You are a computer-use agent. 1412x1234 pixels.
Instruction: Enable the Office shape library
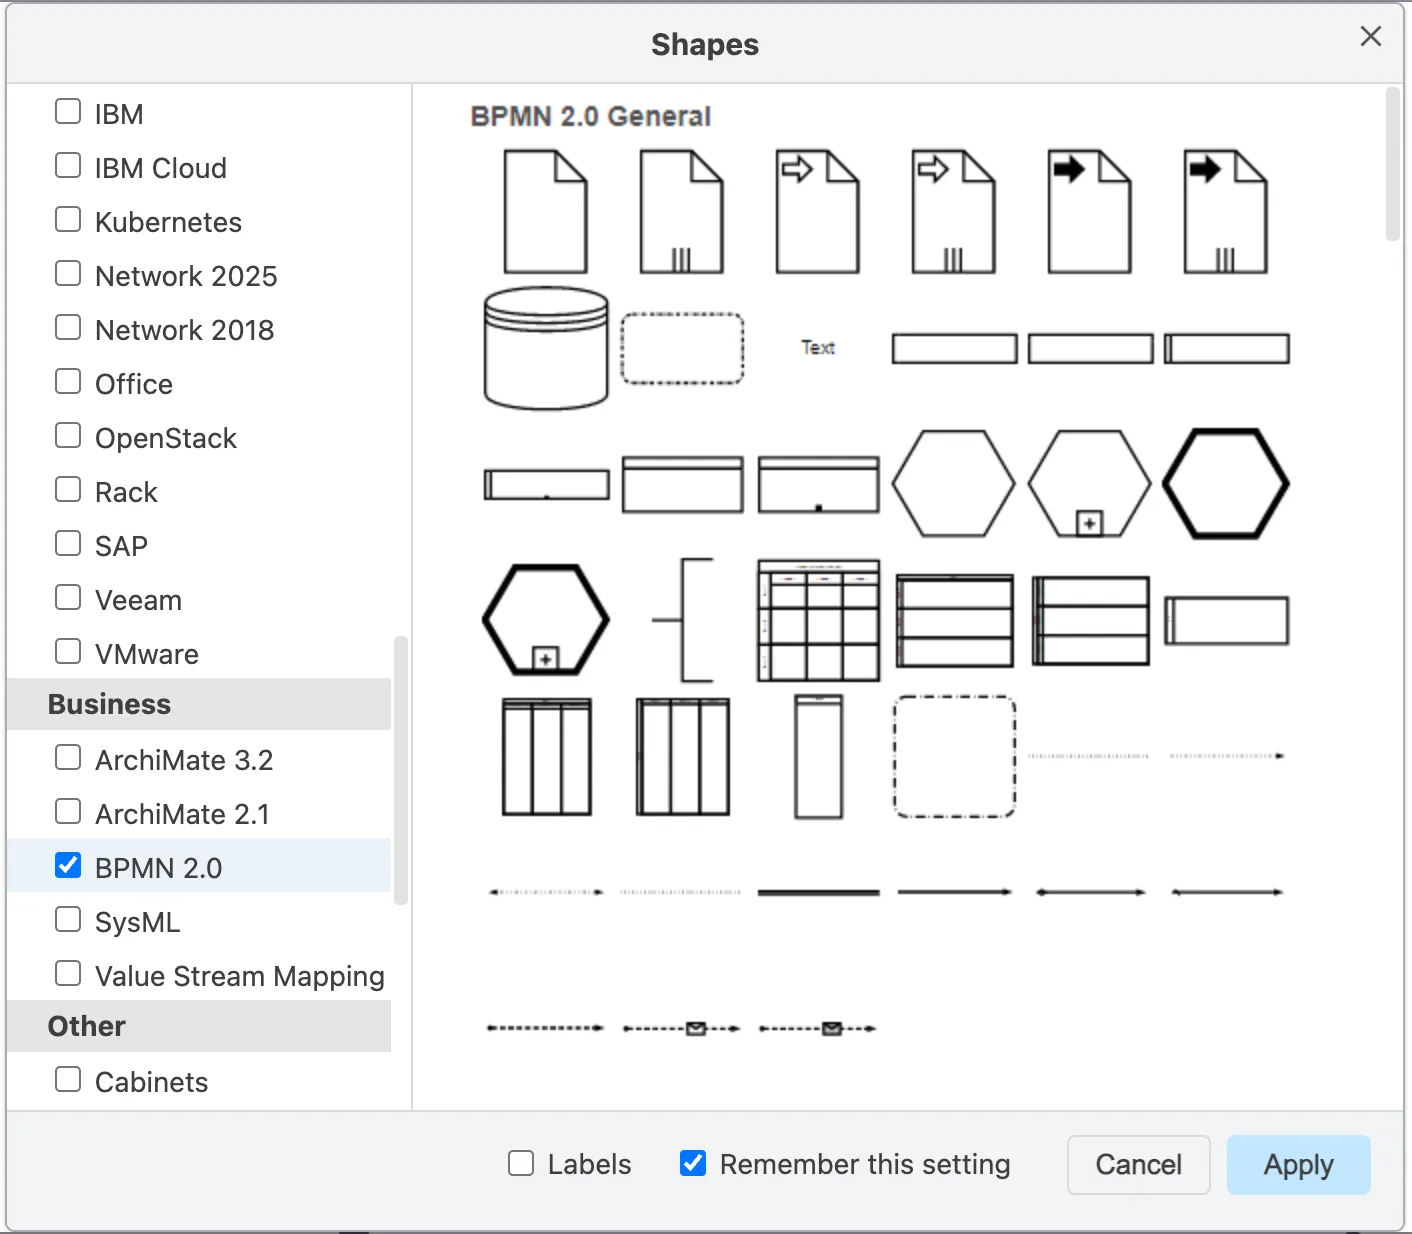[68, 381]
